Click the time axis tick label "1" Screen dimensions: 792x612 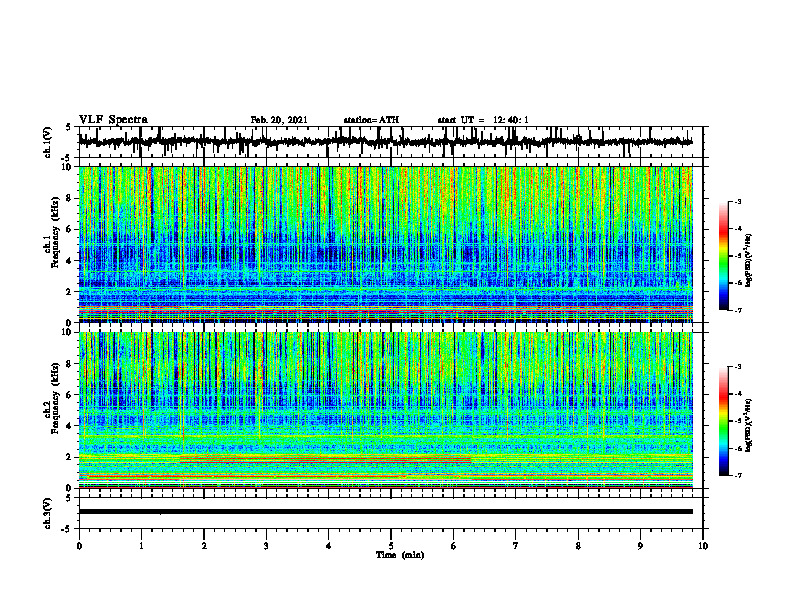click(x=141, y=546)
